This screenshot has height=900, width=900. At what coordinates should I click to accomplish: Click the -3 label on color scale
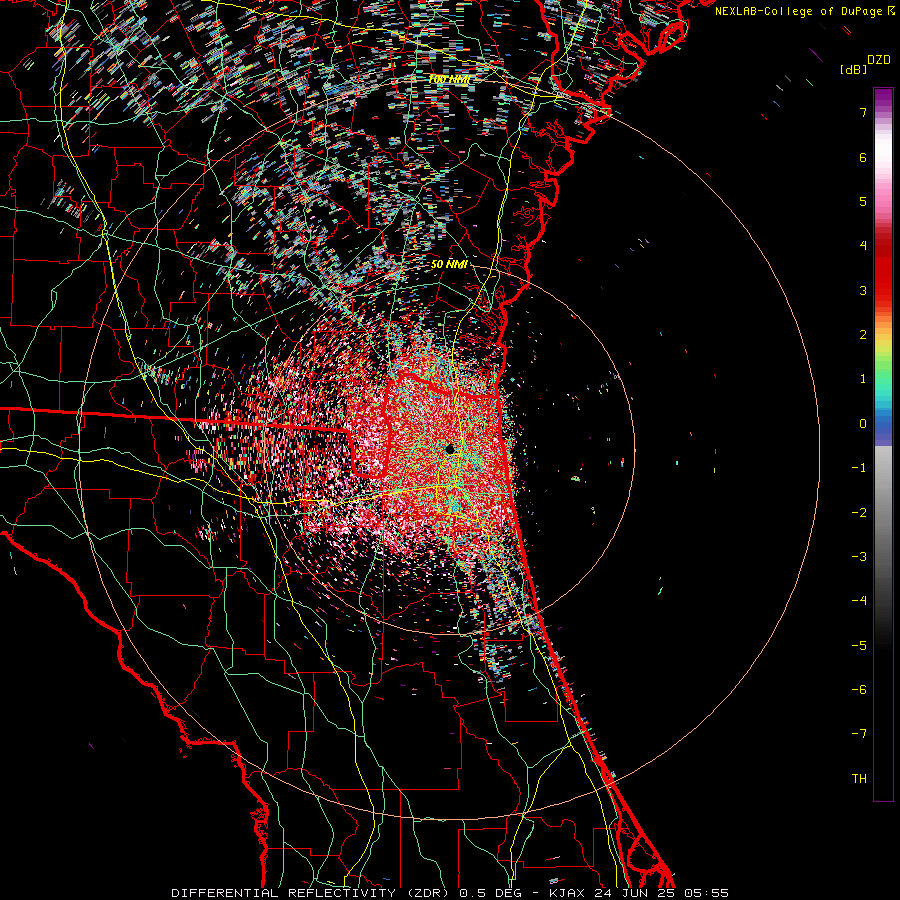pyautogui.click(x=859, y=557)
